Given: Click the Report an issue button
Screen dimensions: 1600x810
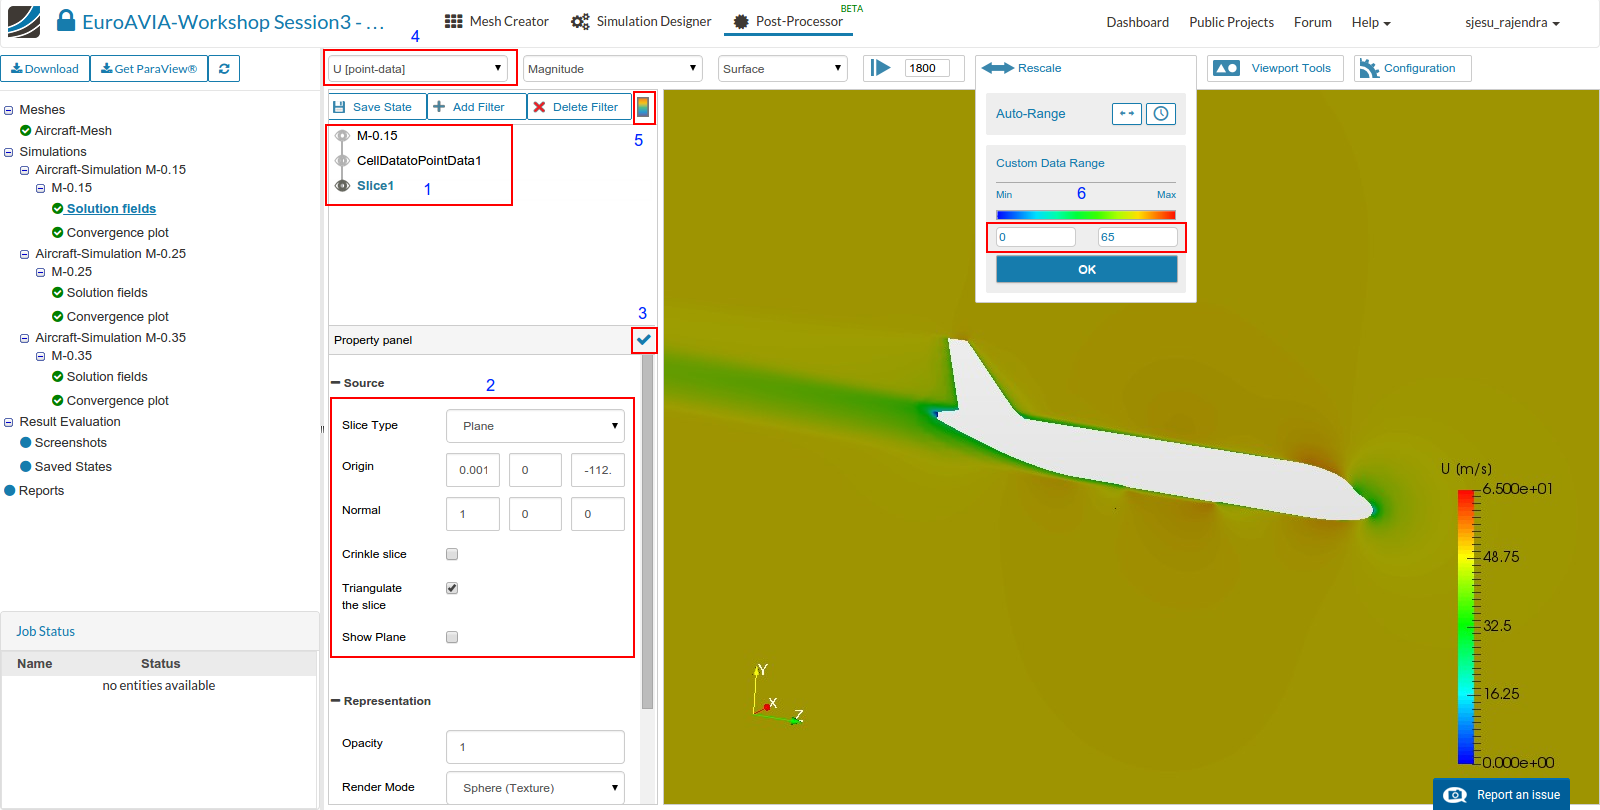Looking at the screenshot, I should point(1501,794).
